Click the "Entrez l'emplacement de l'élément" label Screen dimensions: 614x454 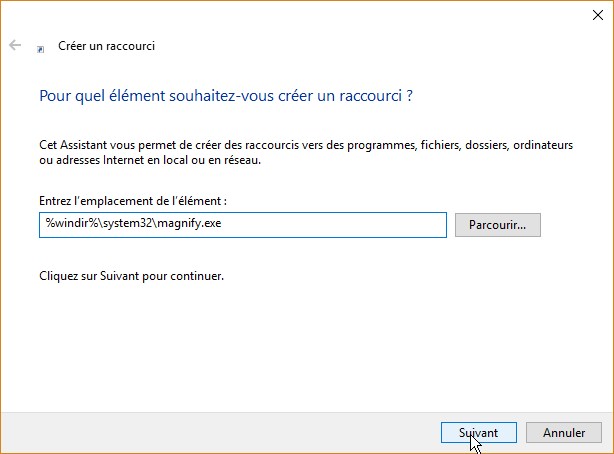133,201
